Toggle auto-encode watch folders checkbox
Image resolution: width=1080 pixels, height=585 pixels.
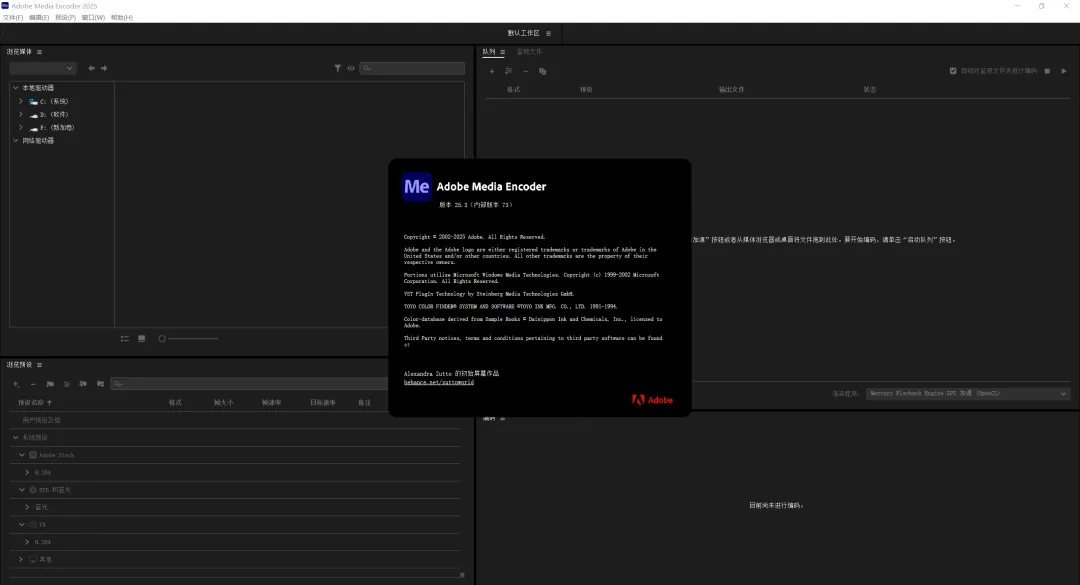953,71
